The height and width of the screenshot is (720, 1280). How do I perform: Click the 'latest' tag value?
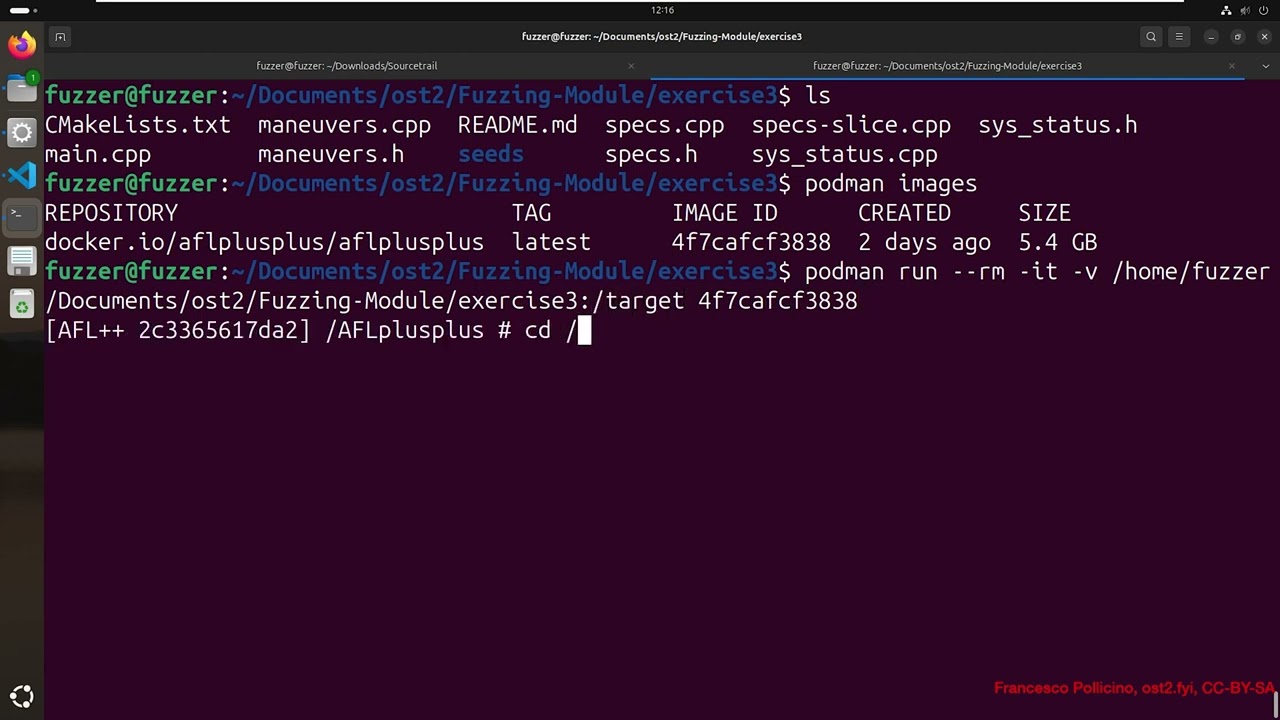(x=551, y=242)
